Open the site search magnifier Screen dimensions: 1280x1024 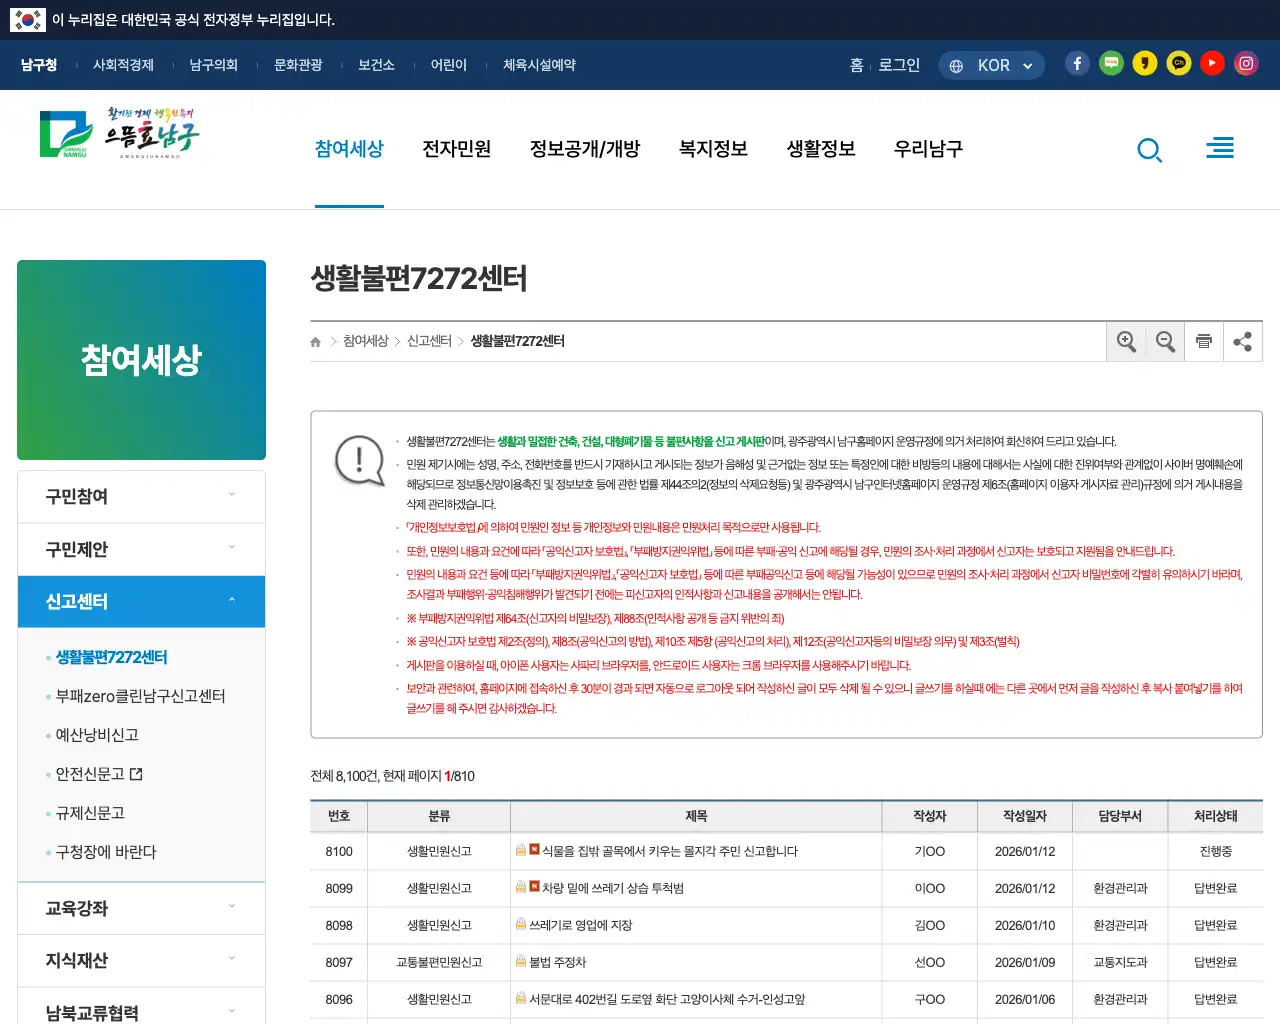pos(1150,149)
